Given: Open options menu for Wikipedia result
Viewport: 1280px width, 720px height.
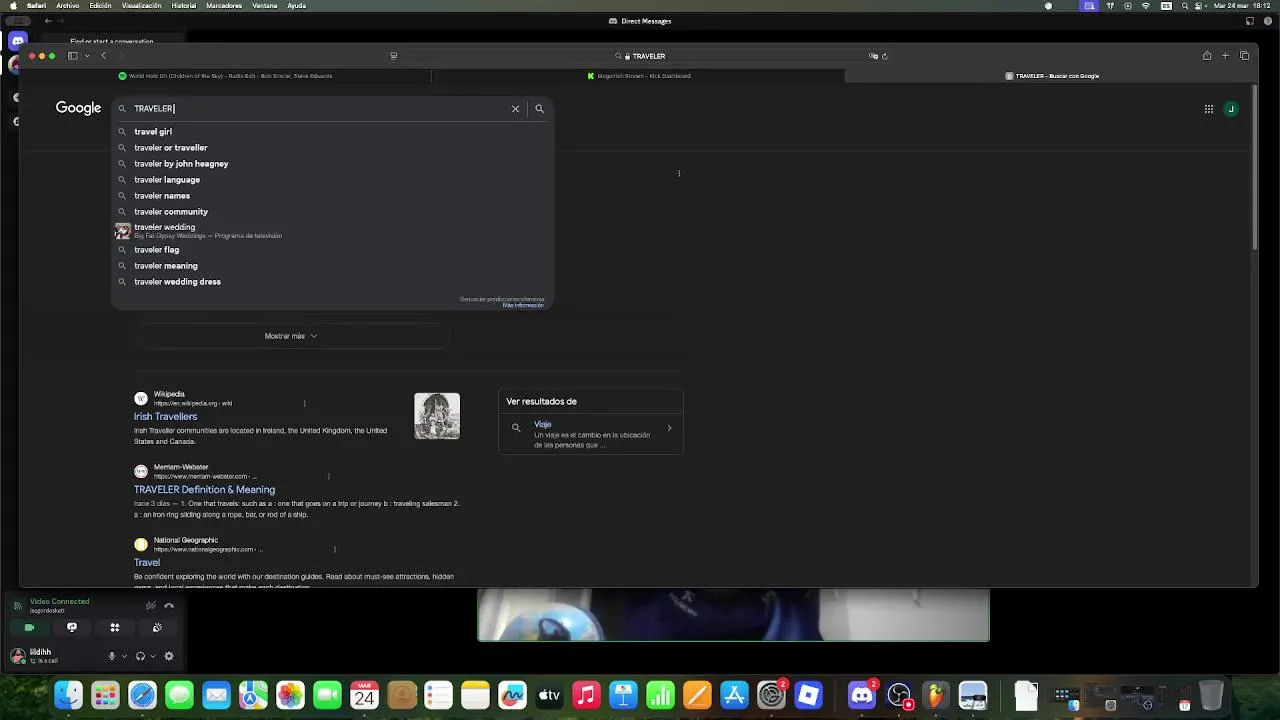Looking at the screenshot, I should (x=304, y=404).
